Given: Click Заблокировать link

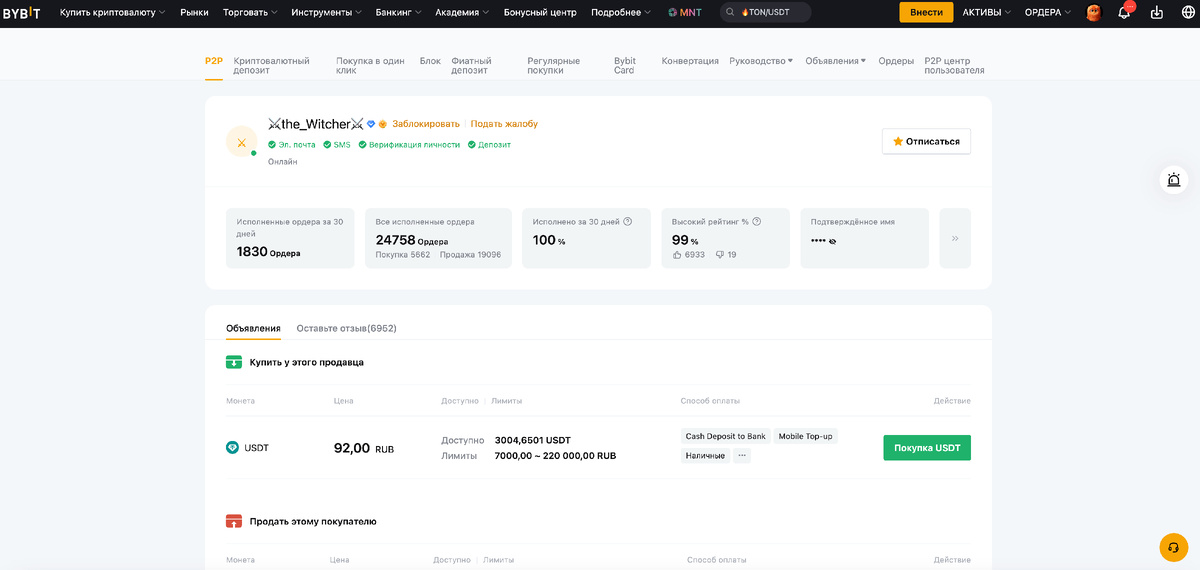Looking at the screenshot, I should [x=425, y=124].
